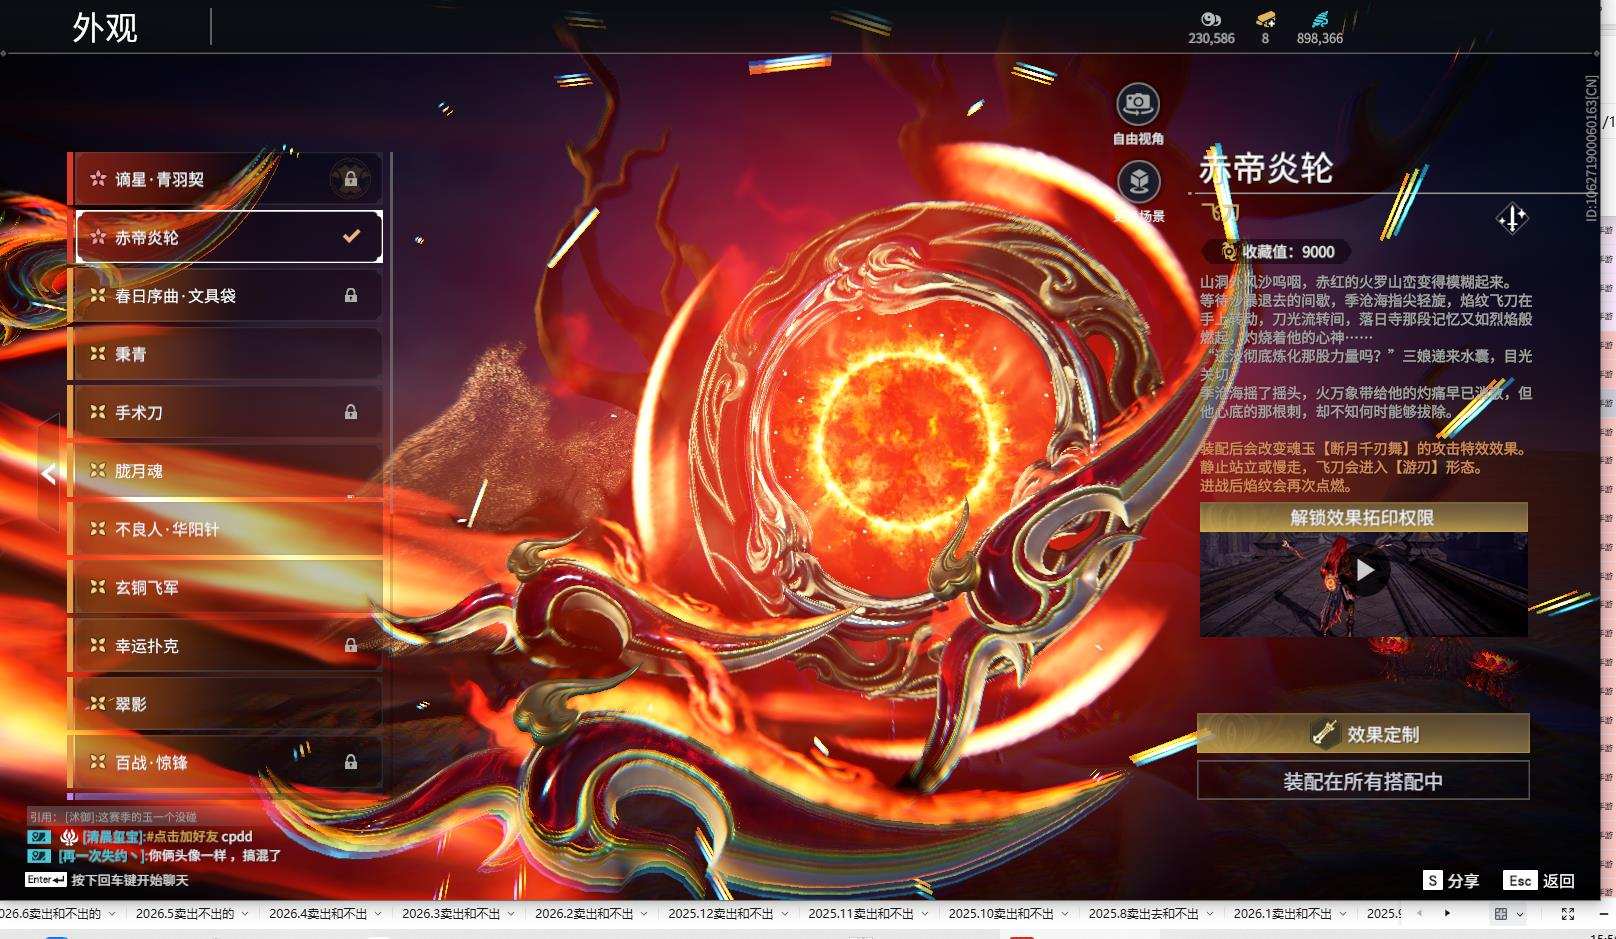Click the silver coin currency icon

click(1211, 19)
